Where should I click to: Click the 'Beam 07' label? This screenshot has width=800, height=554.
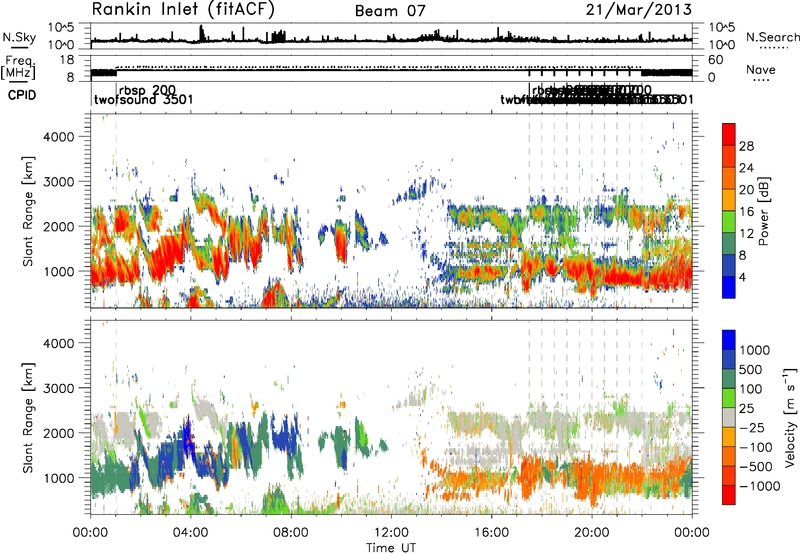[x=390, y=11]
